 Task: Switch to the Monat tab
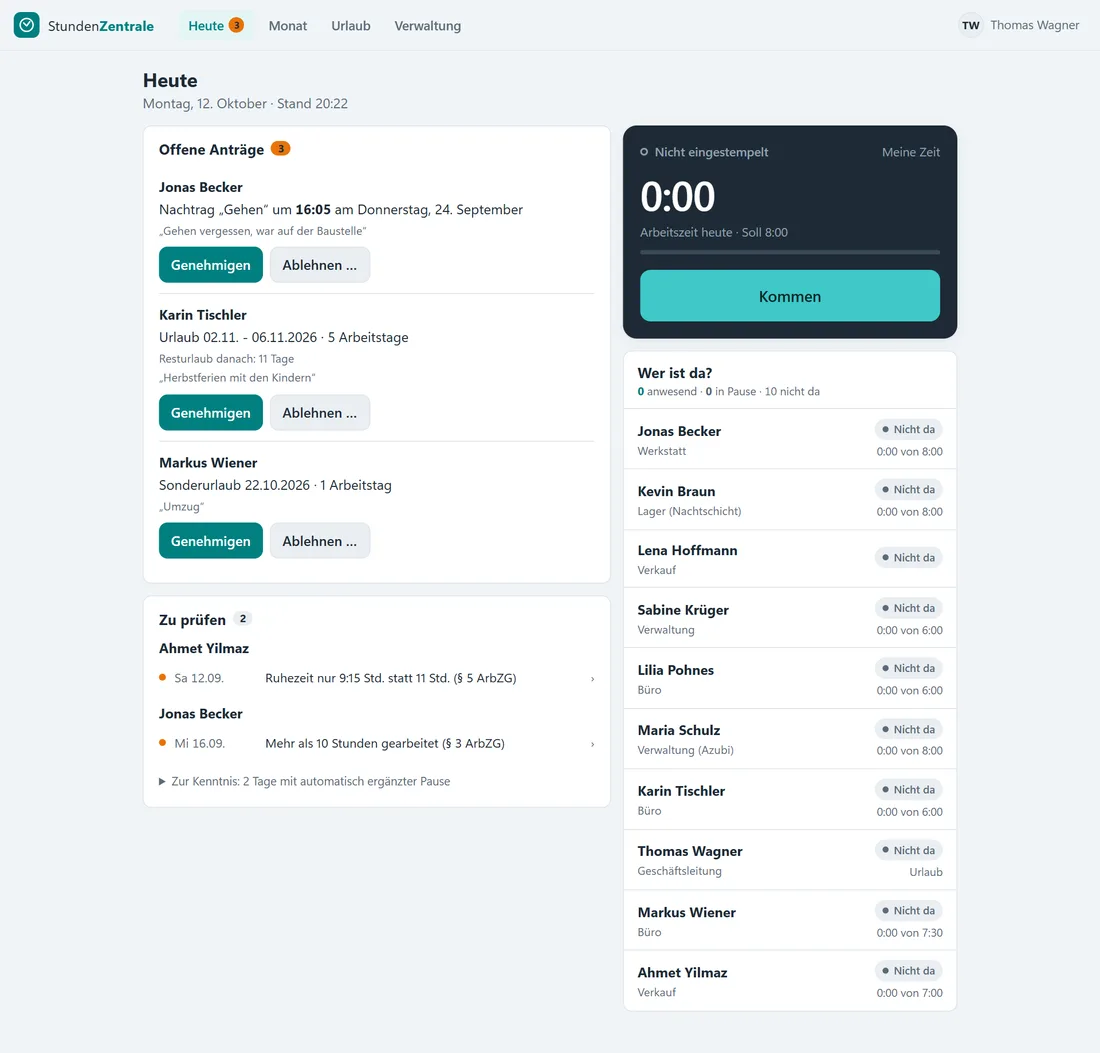tap(288, 26)
